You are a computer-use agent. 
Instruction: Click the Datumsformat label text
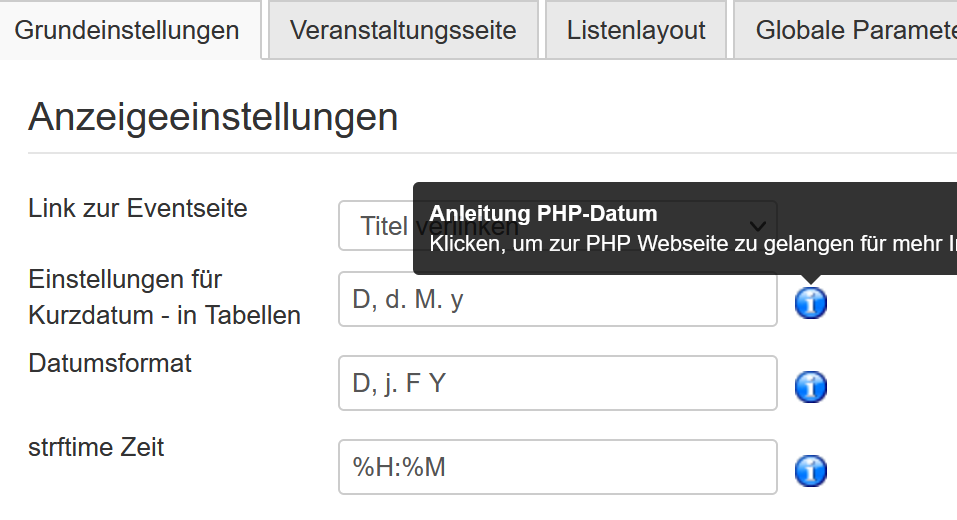coord(110,363)
